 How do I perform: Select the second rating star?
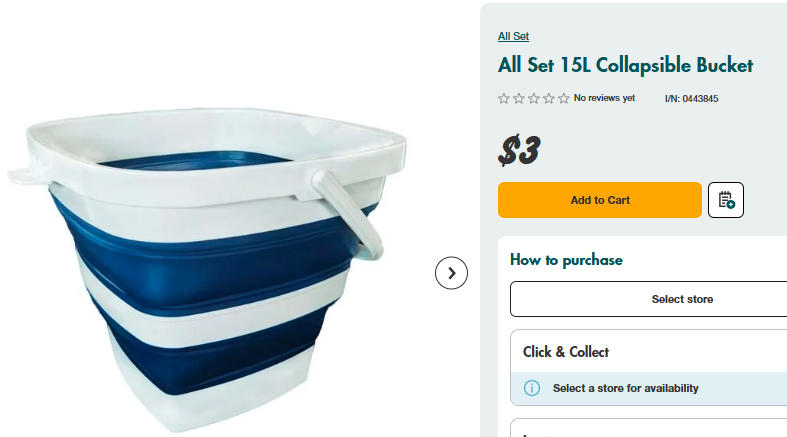click(519, 99)
